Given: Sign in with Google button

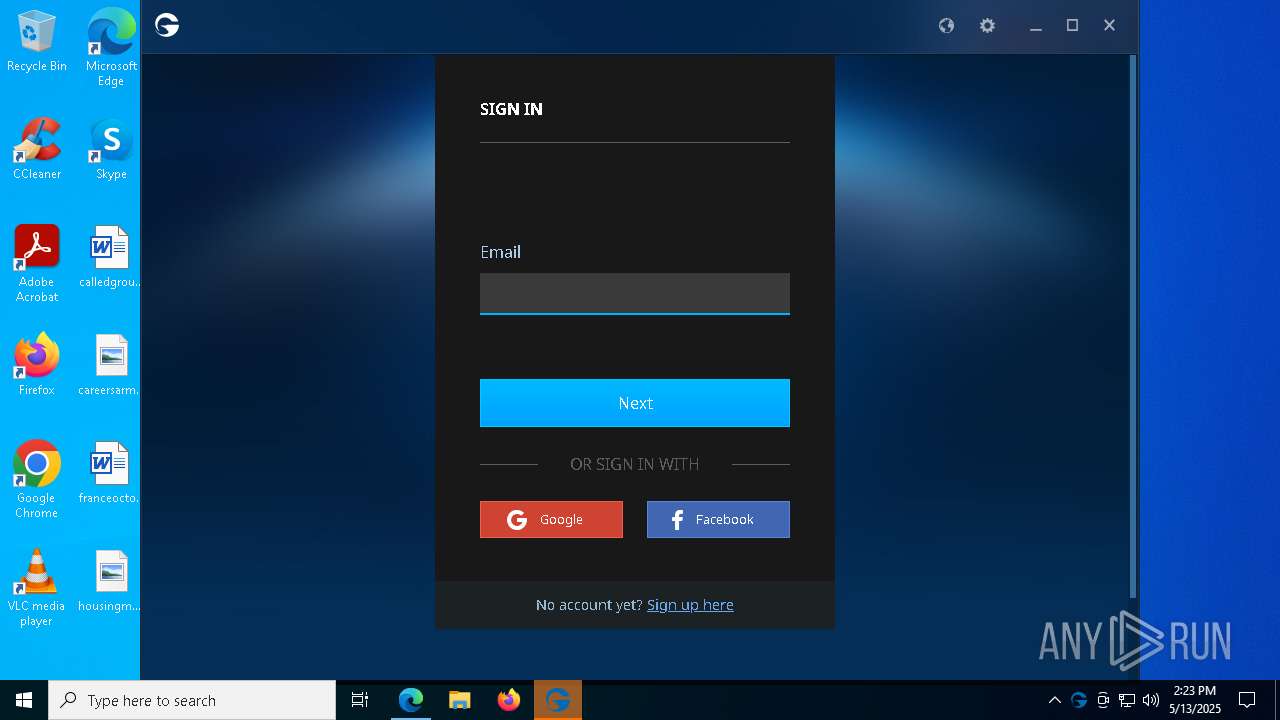Looking at the screenshot, I should (551, 520).
